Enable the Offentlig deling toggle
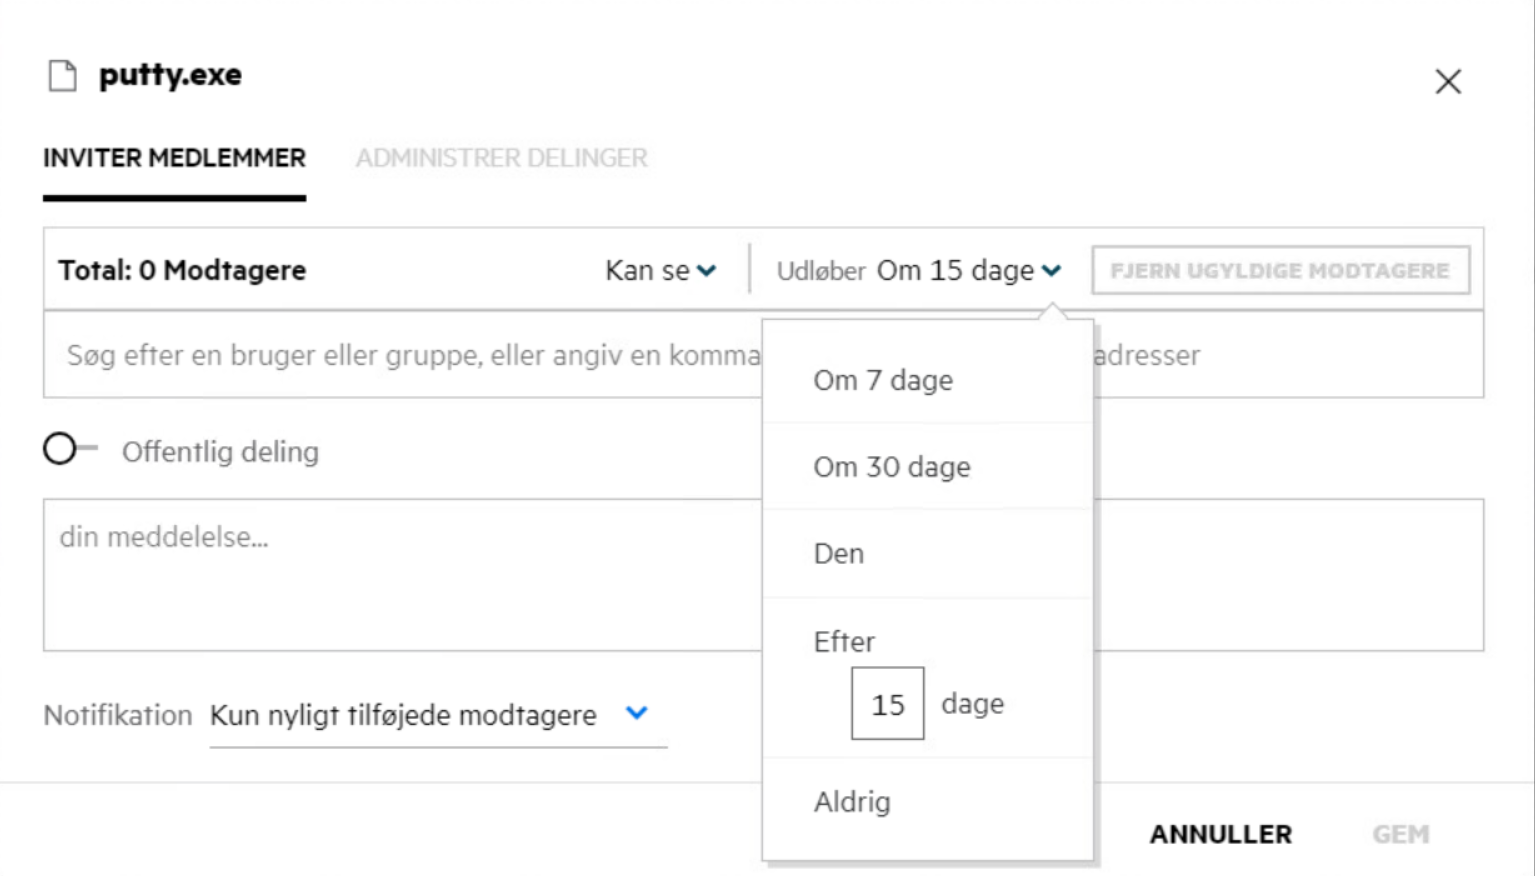This screenshot has height=876, width=1535. [68, 450]
